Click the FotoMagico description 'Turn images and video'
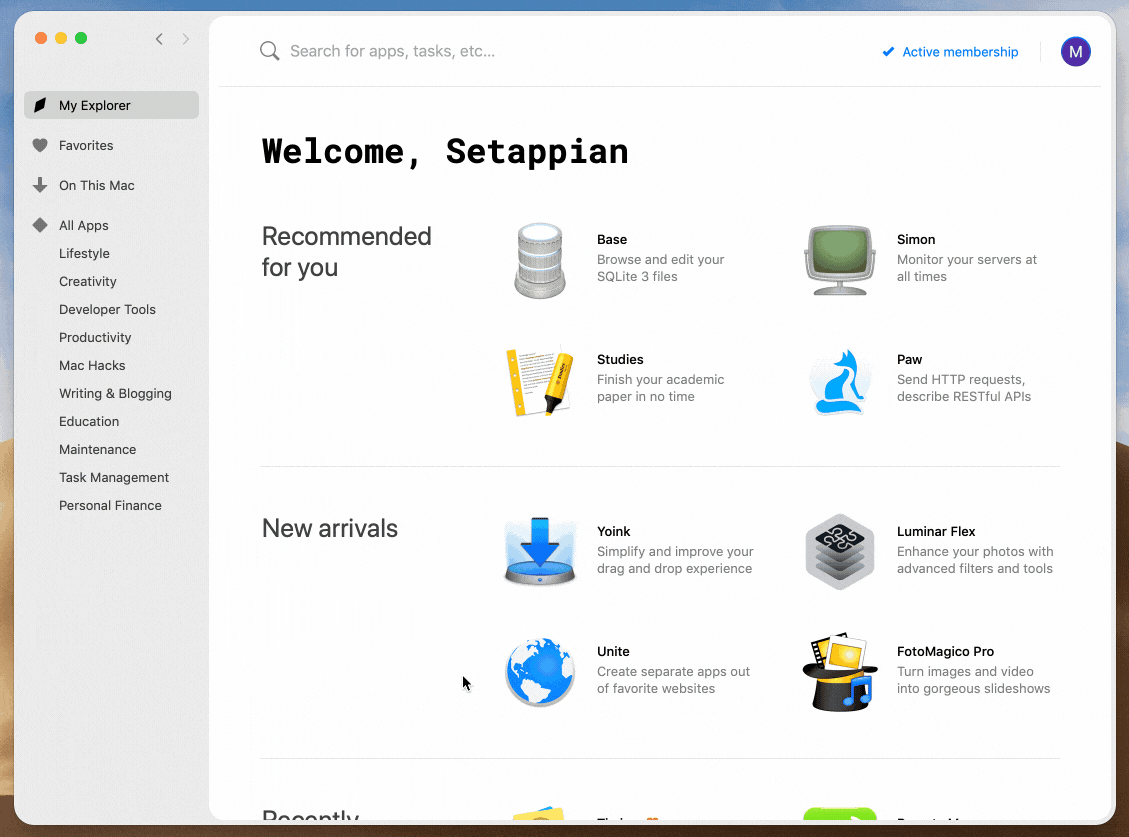This screenshot has width=1129, height=837. point(973,680)
